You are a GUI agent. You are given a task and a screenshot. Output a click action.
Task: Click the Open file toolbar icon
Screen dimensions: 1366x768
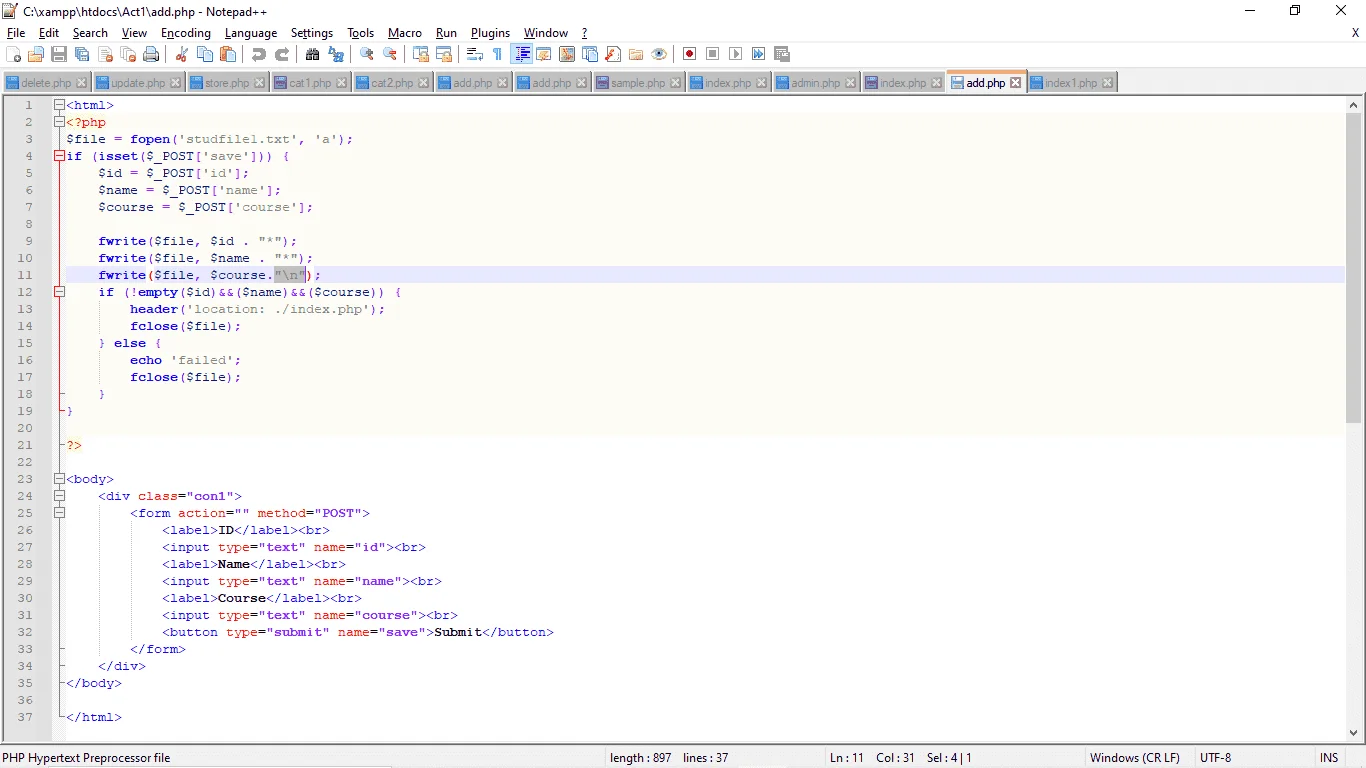[36, 54]
